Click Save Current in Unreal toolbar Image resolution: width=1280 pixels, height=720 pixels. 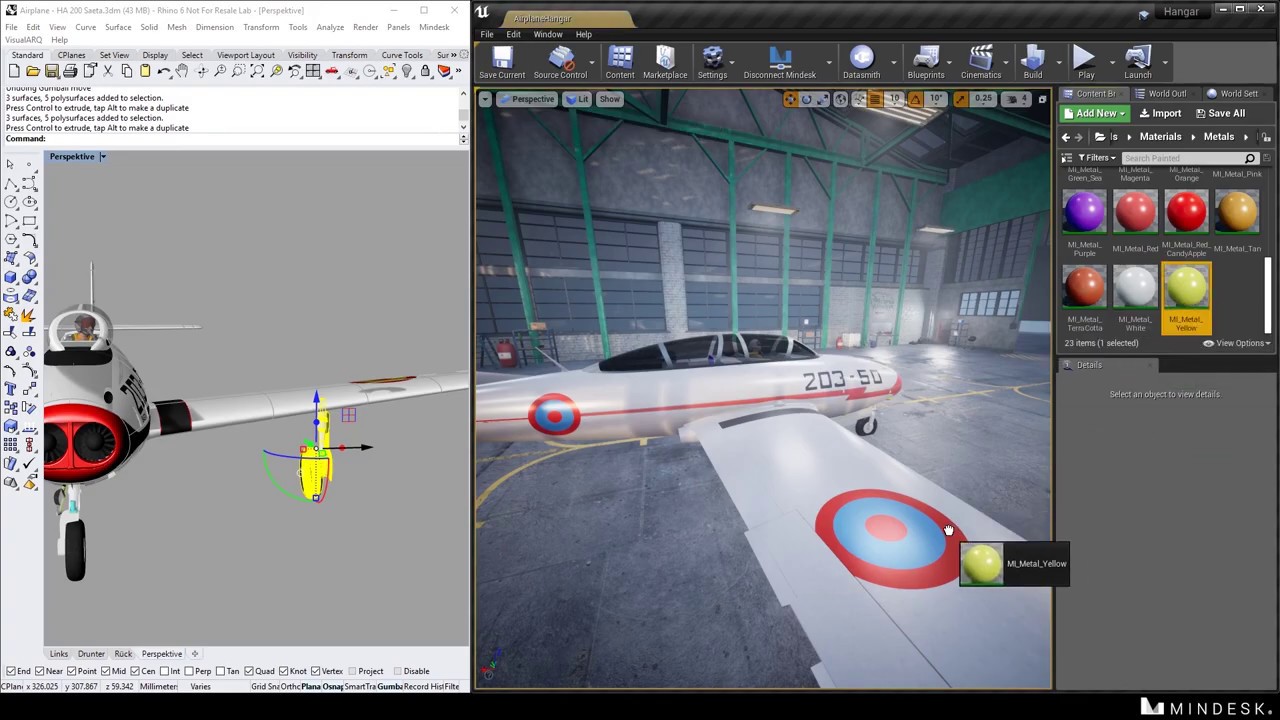(x=501, y=63)
